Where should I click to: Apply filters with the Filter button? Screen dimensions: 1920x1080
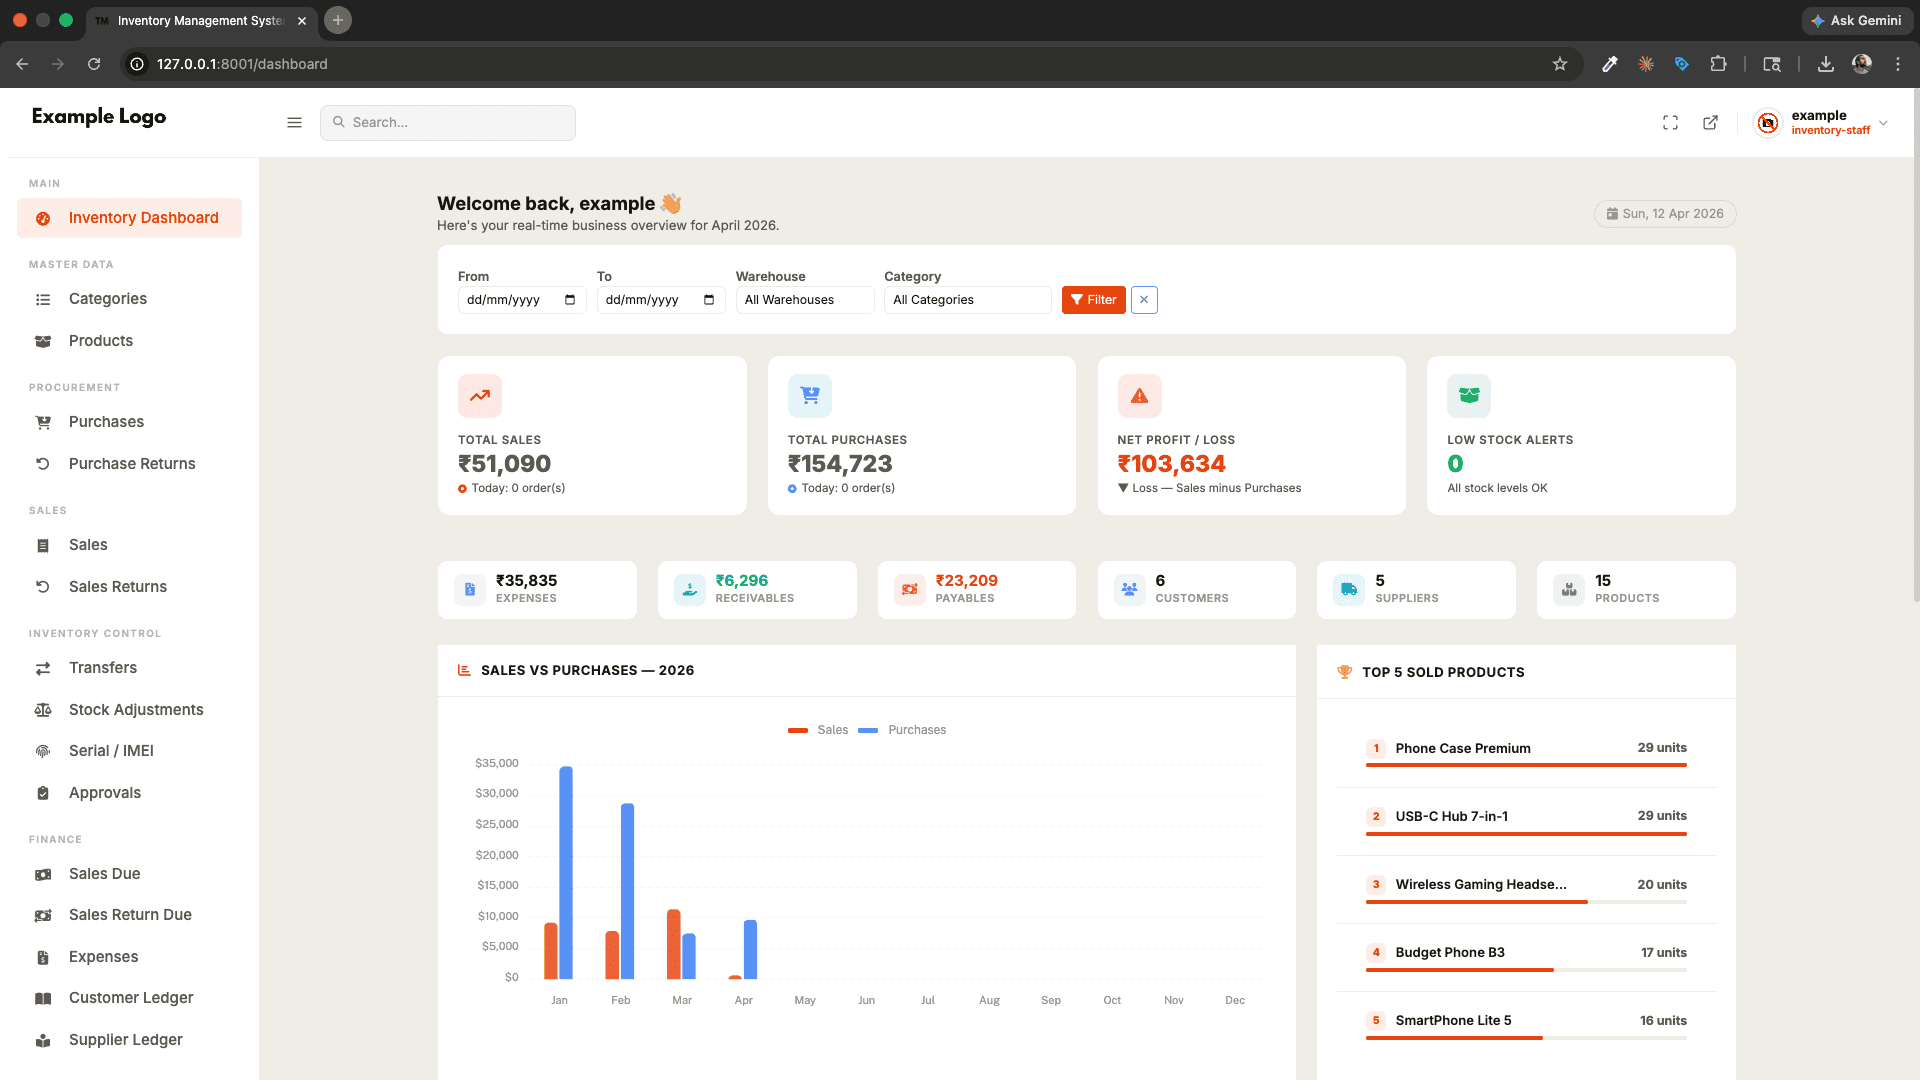pyautogui.click(x=1093, y=300)
